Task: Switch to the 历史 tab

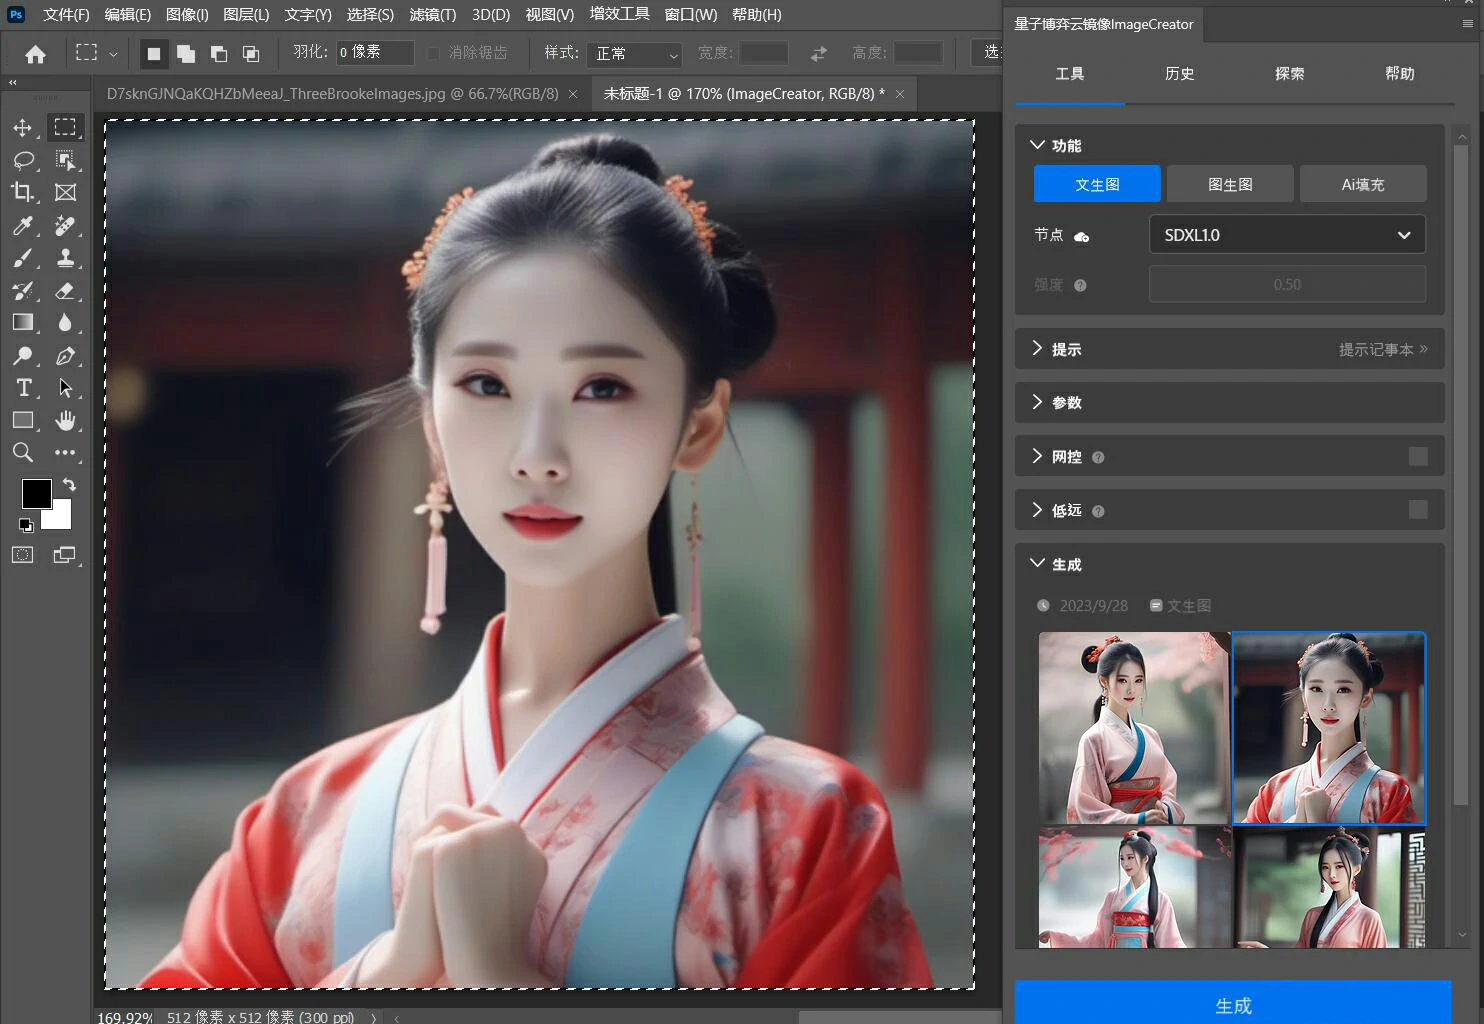Action: [x=1180, y=73]
